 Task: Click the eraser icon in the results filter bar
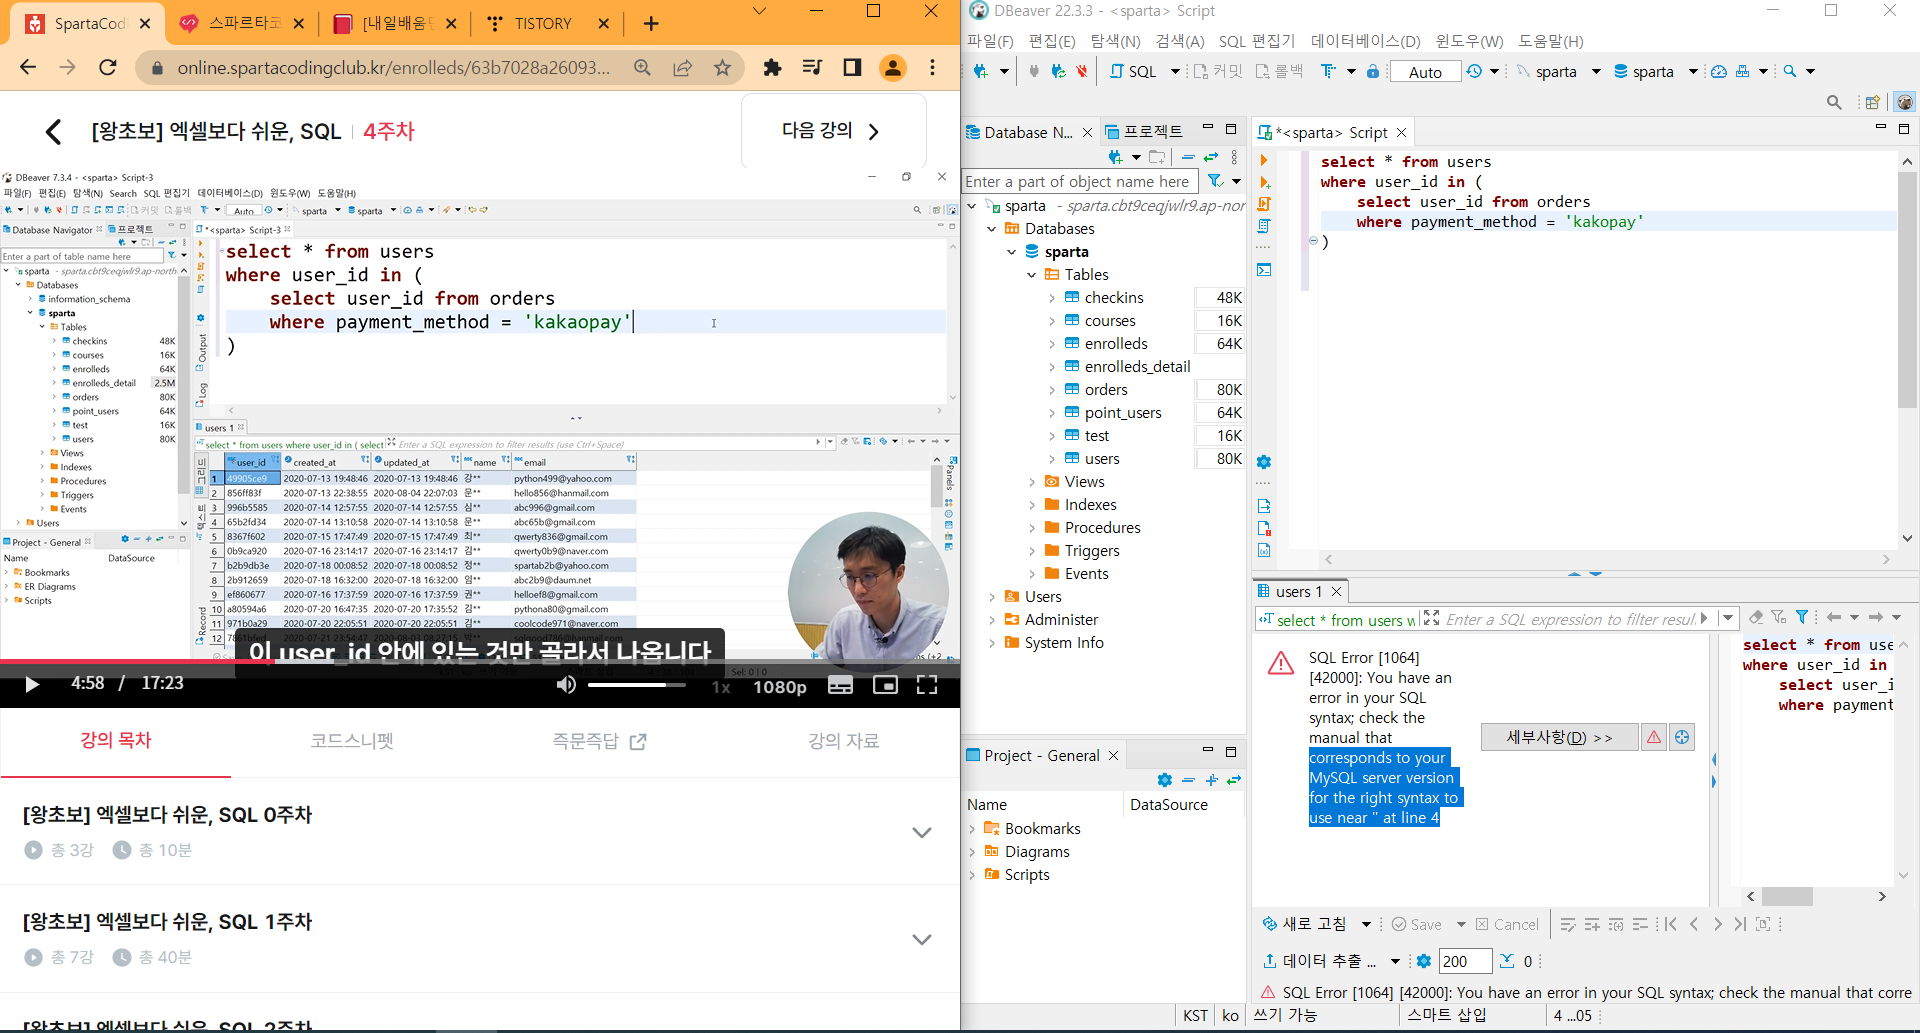(x=1756, y=618)
